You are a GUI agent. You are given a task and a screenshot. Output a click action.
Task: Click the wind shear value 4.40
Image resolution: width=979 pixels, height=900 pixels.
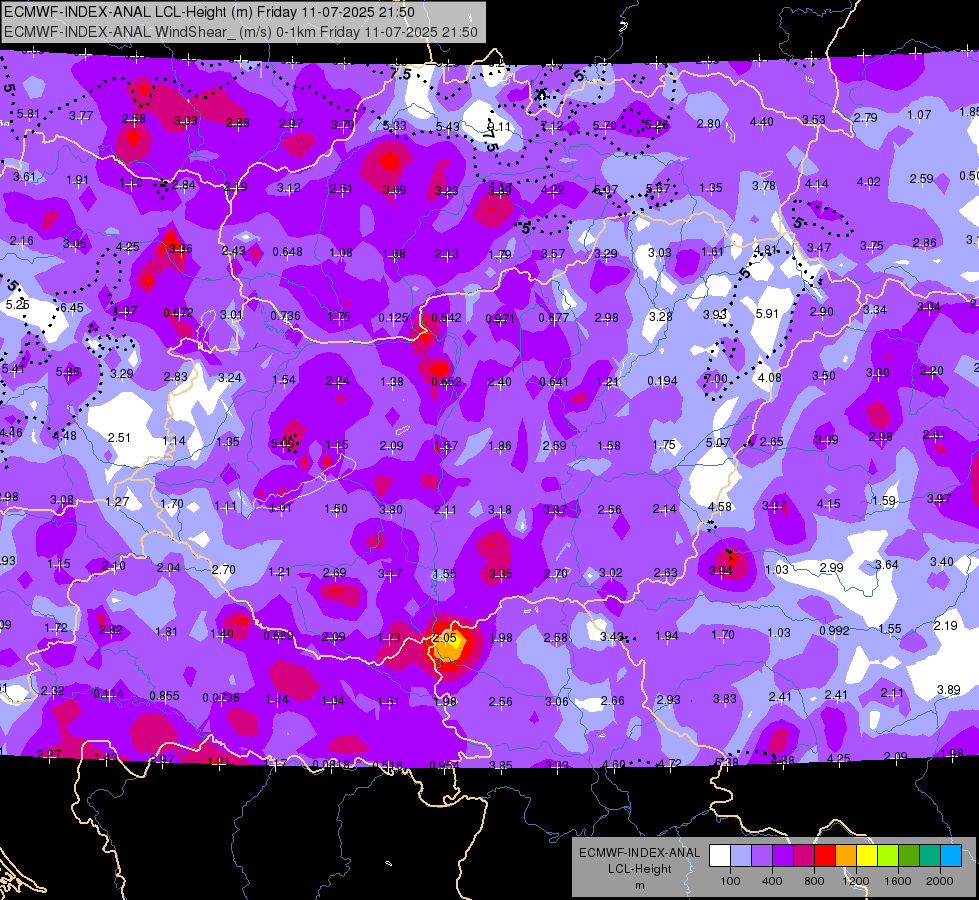pyautogui.click(x=762, y=122)
